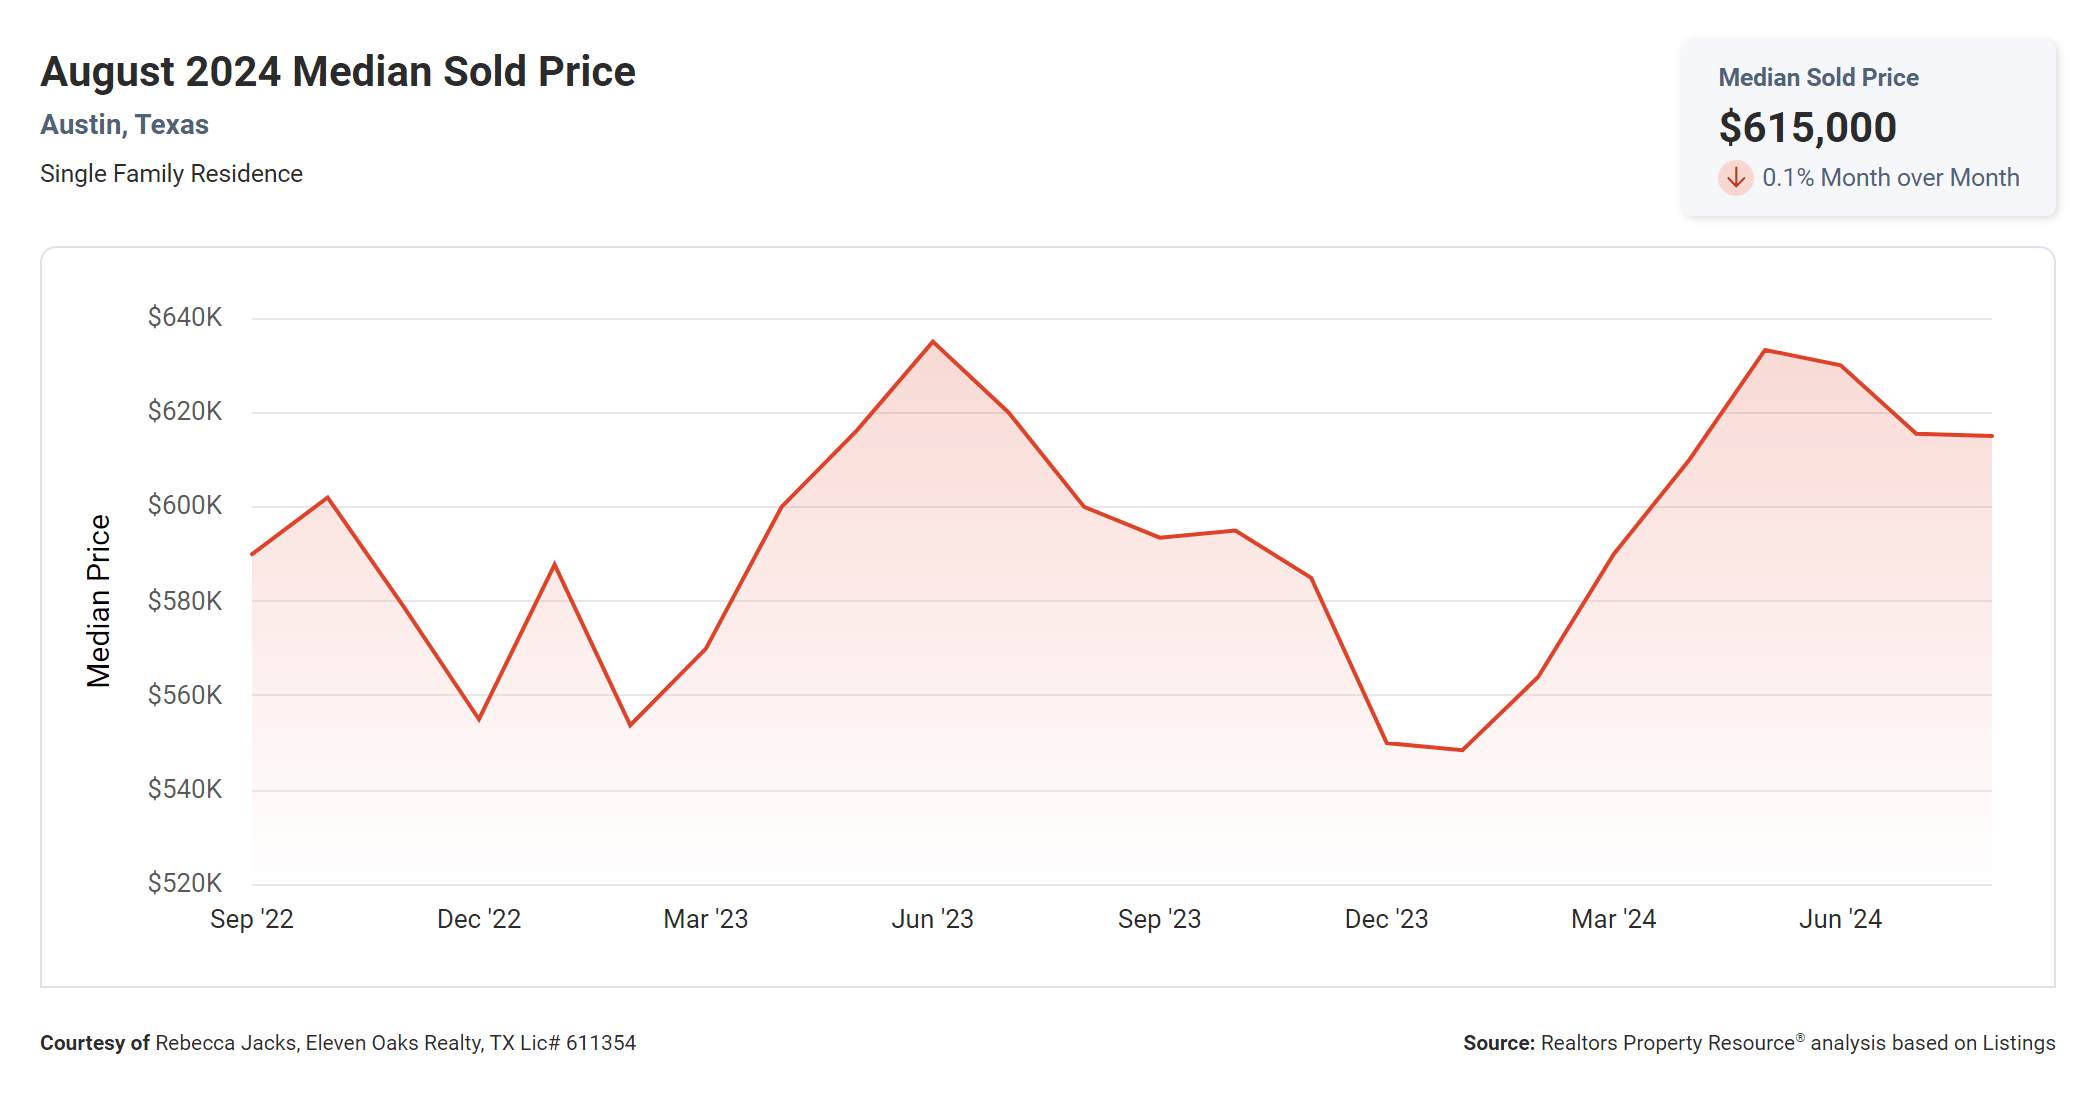This screenshot has height=1100, width=2096.
Task: Click the Jun '23 peak on chart line
Action: point(933,342)
